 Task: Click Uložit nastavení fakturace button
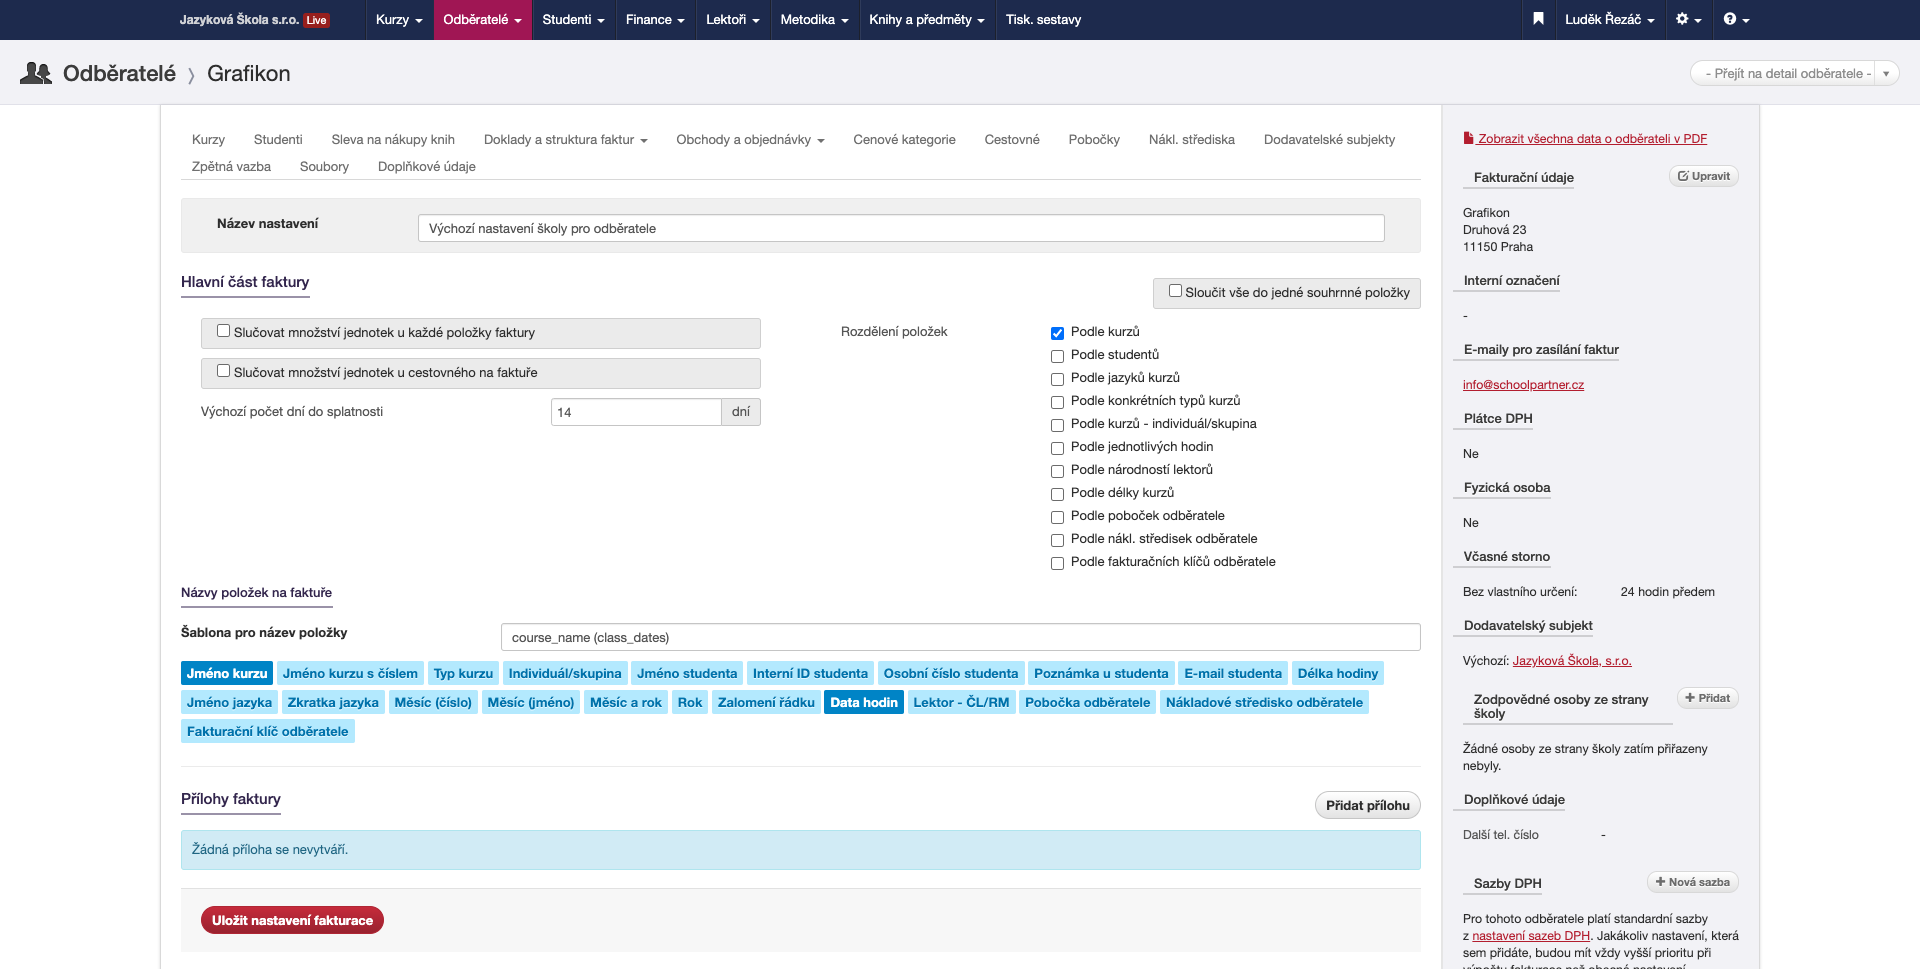click(x=292, y=920)
